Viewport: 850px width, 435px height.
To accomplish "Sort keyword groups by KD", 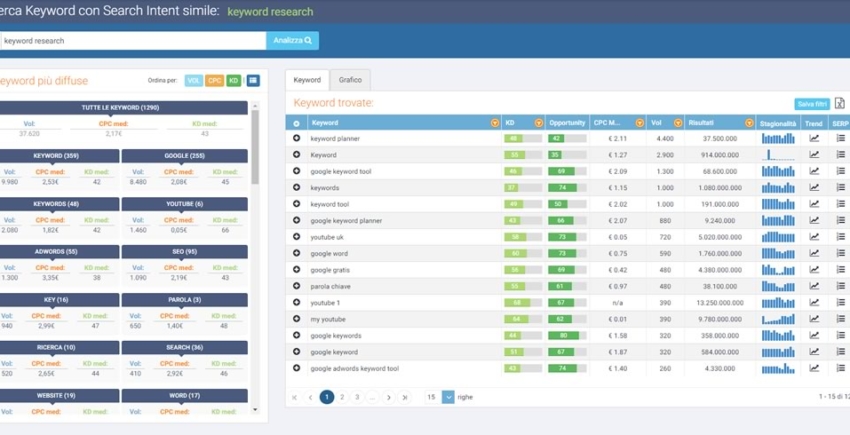I will 234,80.
